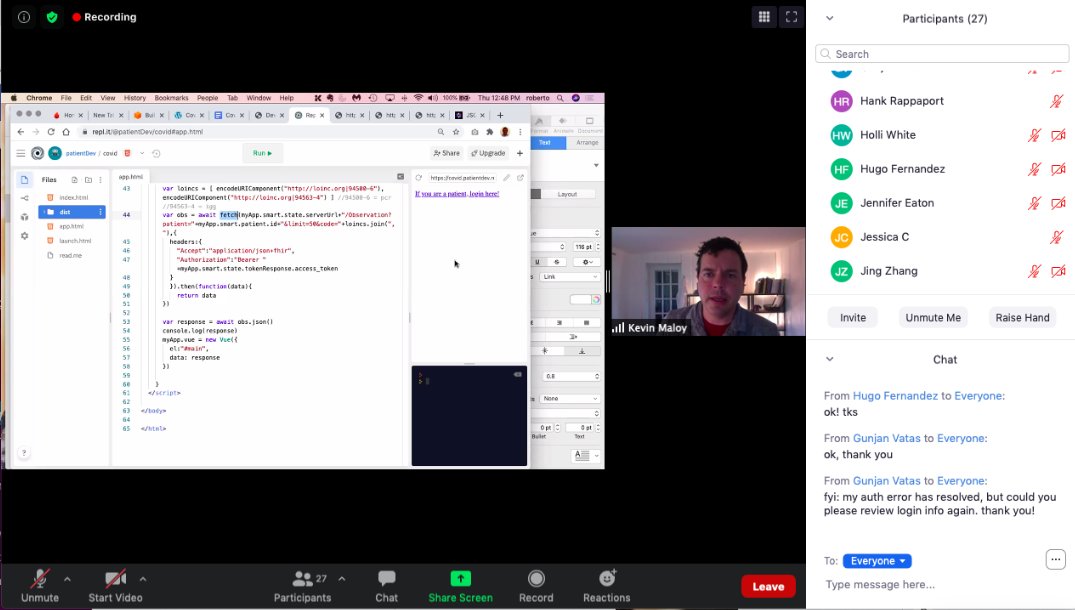Enter full screen mode in Zoom
Image resolution: width=1075 pixels, height=610 pixels.
[791, 17]
